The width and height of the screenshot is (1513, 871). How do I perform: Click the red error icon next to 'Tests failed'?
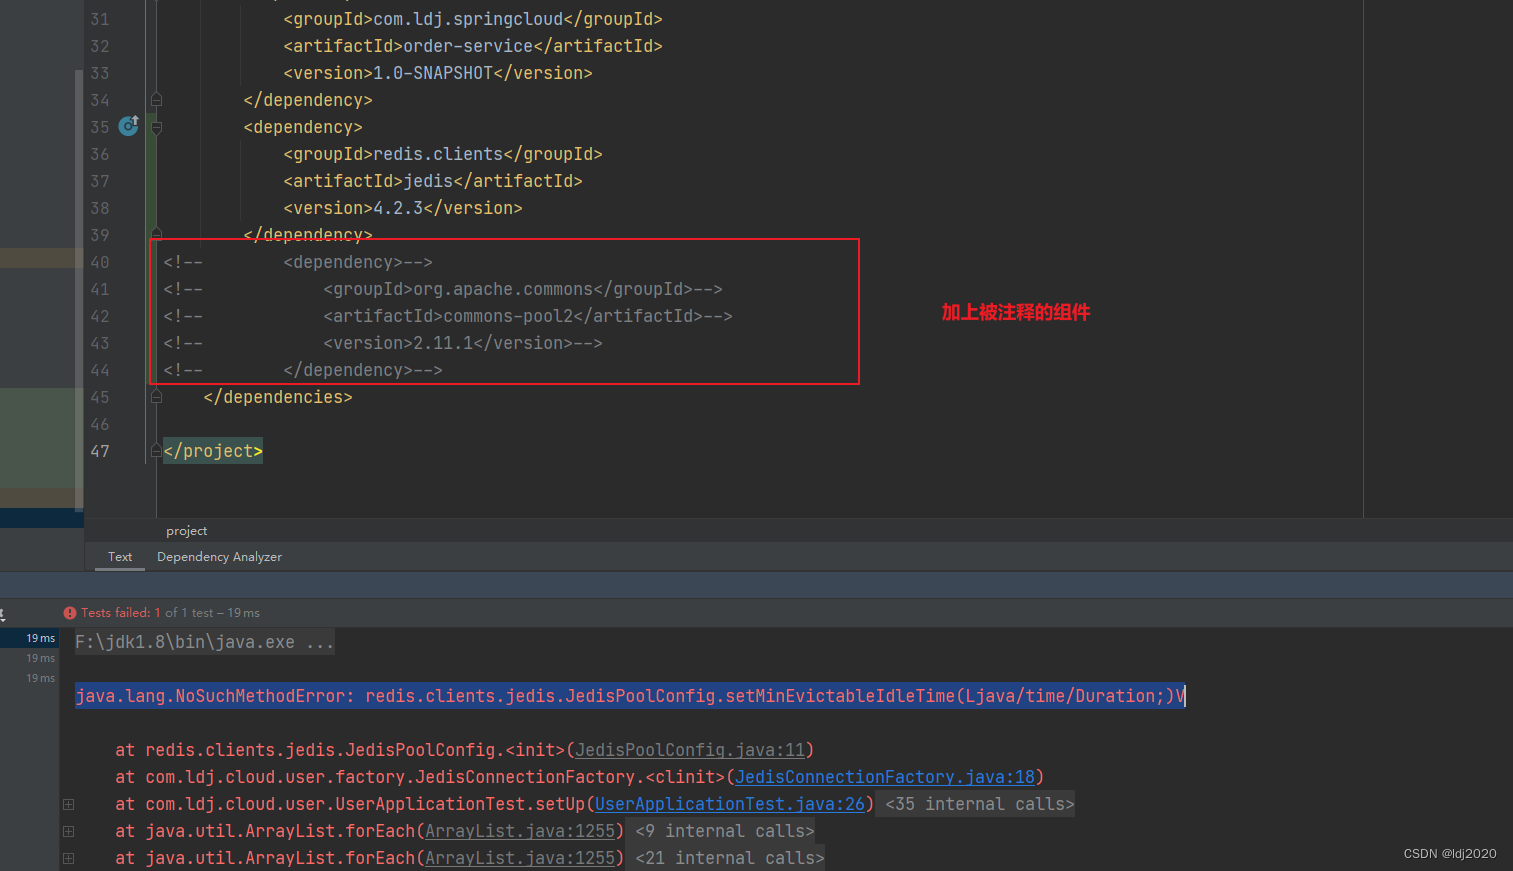point(68,612)
